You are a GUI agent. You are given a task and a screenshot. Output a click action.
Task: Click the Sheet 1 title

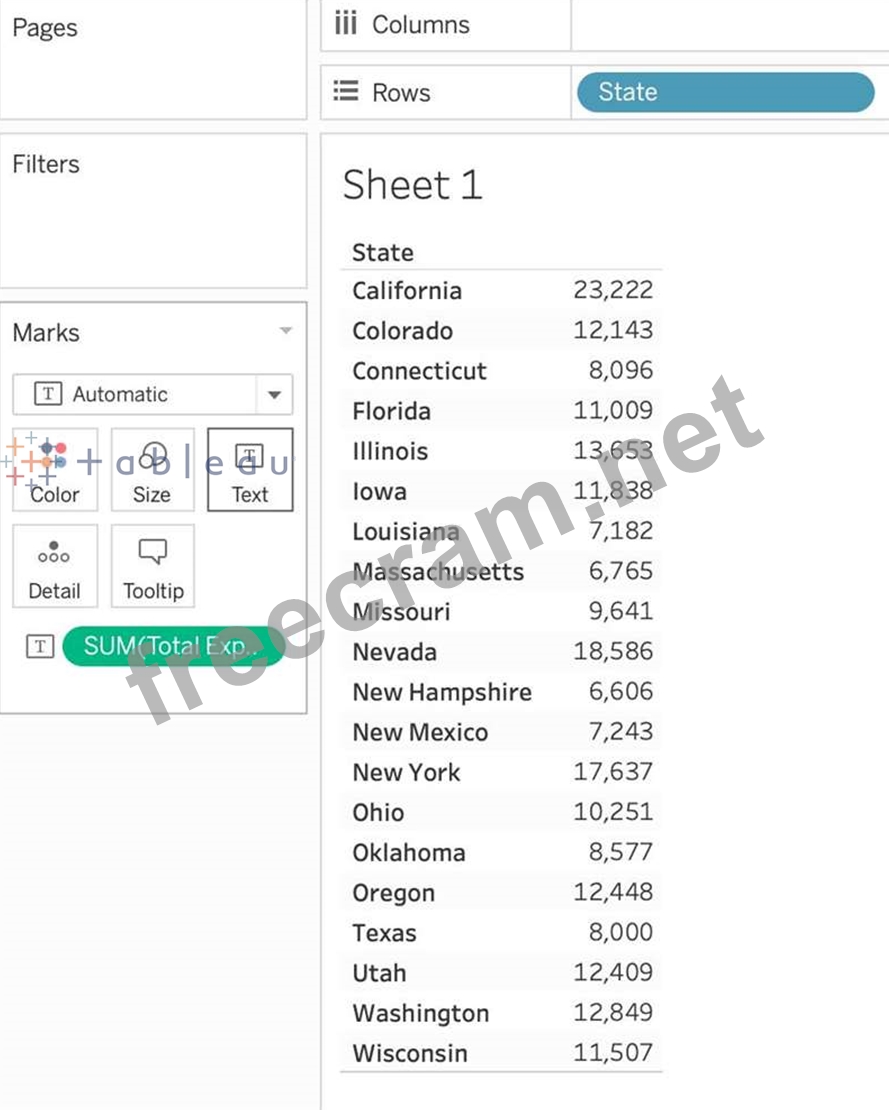(412, 185)
